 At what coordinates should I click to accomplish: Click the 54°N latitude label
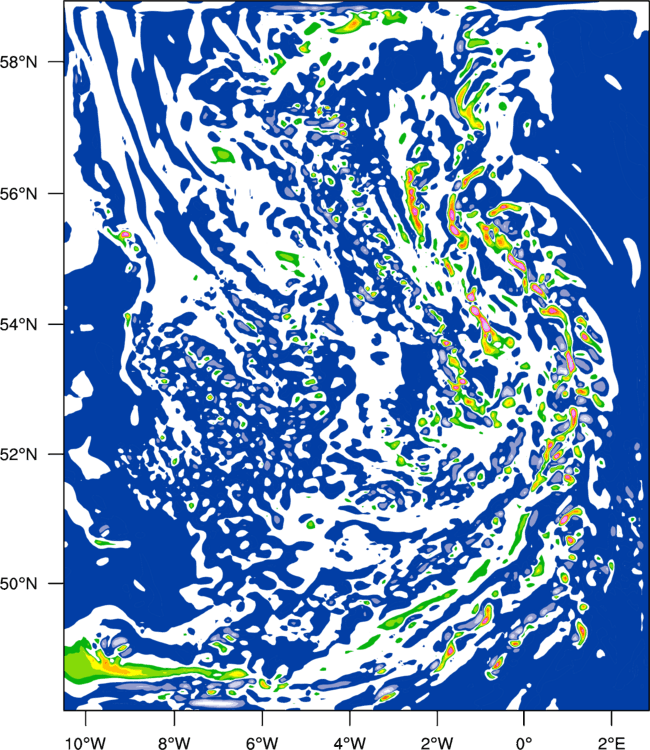coord(19,324)
